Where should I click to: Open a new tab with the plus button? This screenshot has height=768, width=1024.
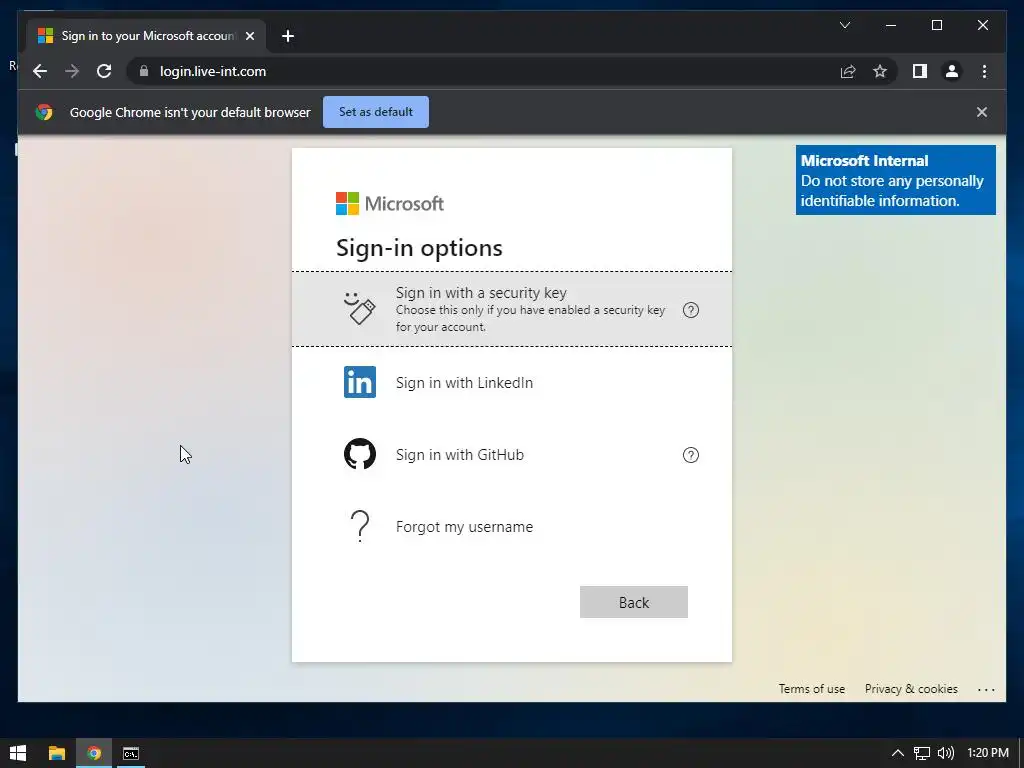coord(287,36)
